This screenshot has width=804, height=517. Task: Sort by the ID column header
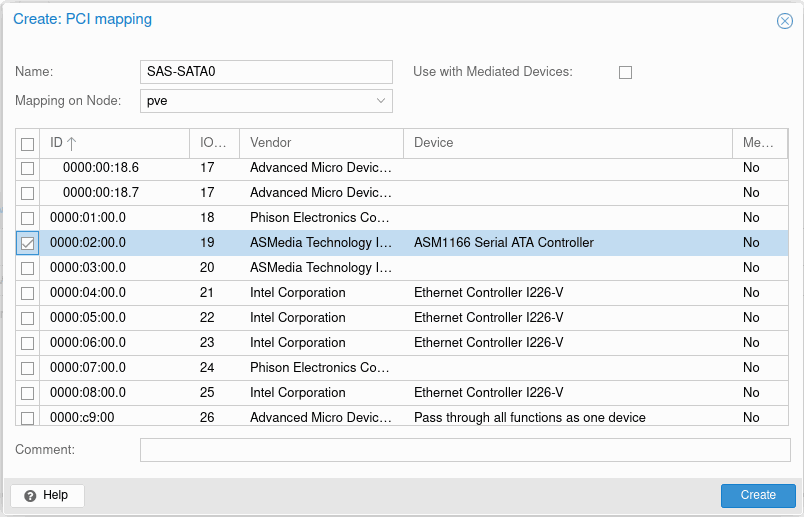tap(113, 143)
